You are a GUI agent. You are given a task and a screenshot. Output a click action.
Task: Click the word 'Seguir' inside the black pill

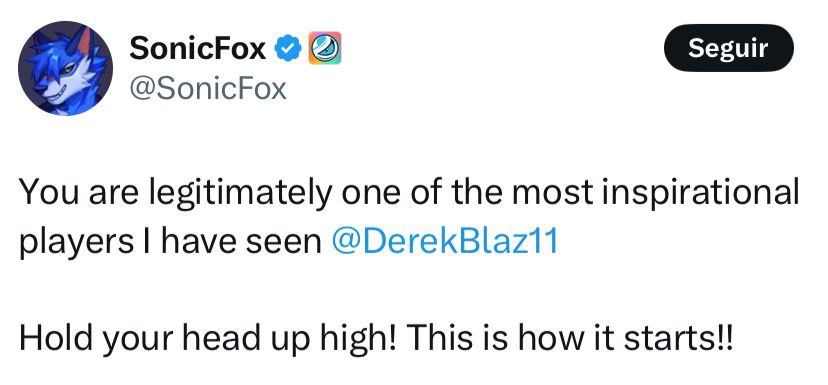pyautogui.click(x=729, y=49)
